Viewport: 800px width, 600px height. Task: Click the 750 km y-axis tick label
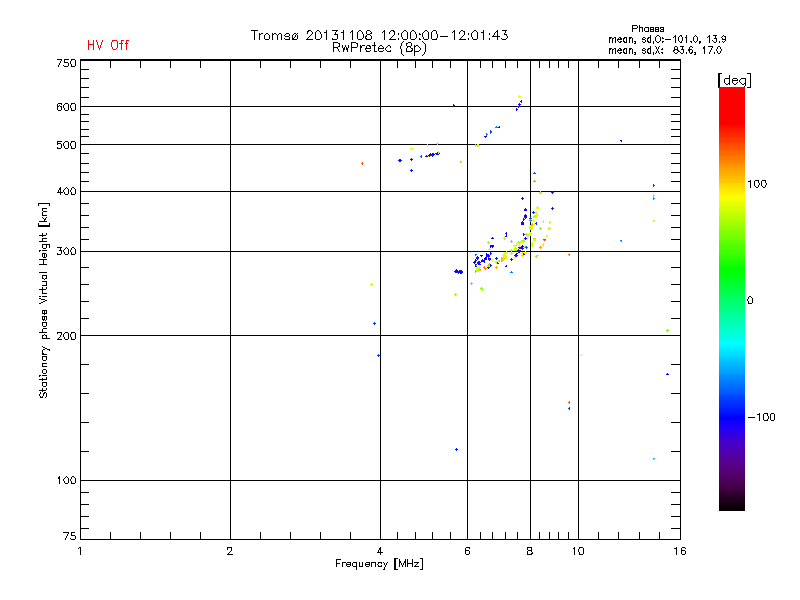coord(65,62)
